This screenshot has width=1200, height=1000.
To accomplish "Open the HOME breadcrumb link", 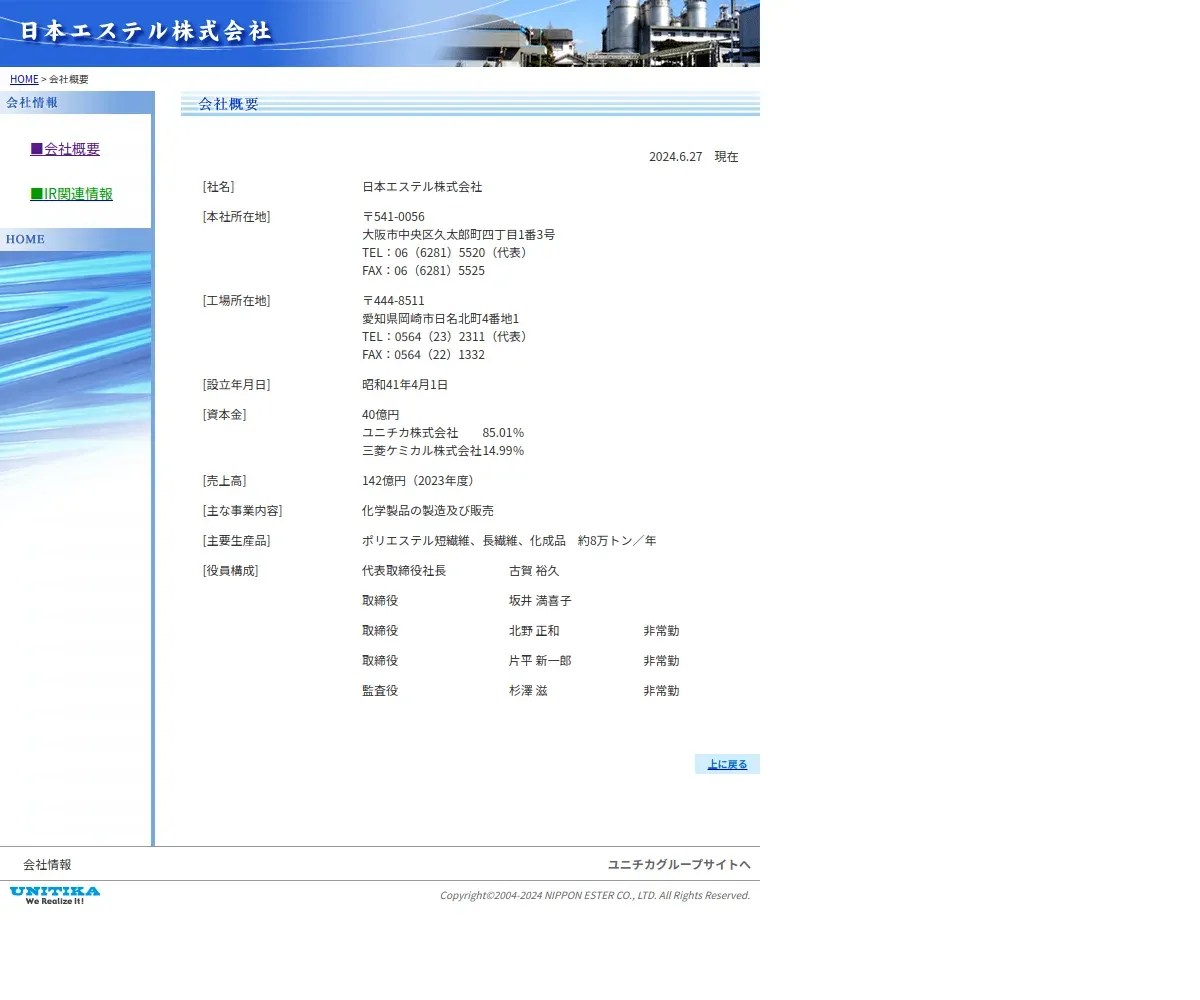I will click(24, 79).
